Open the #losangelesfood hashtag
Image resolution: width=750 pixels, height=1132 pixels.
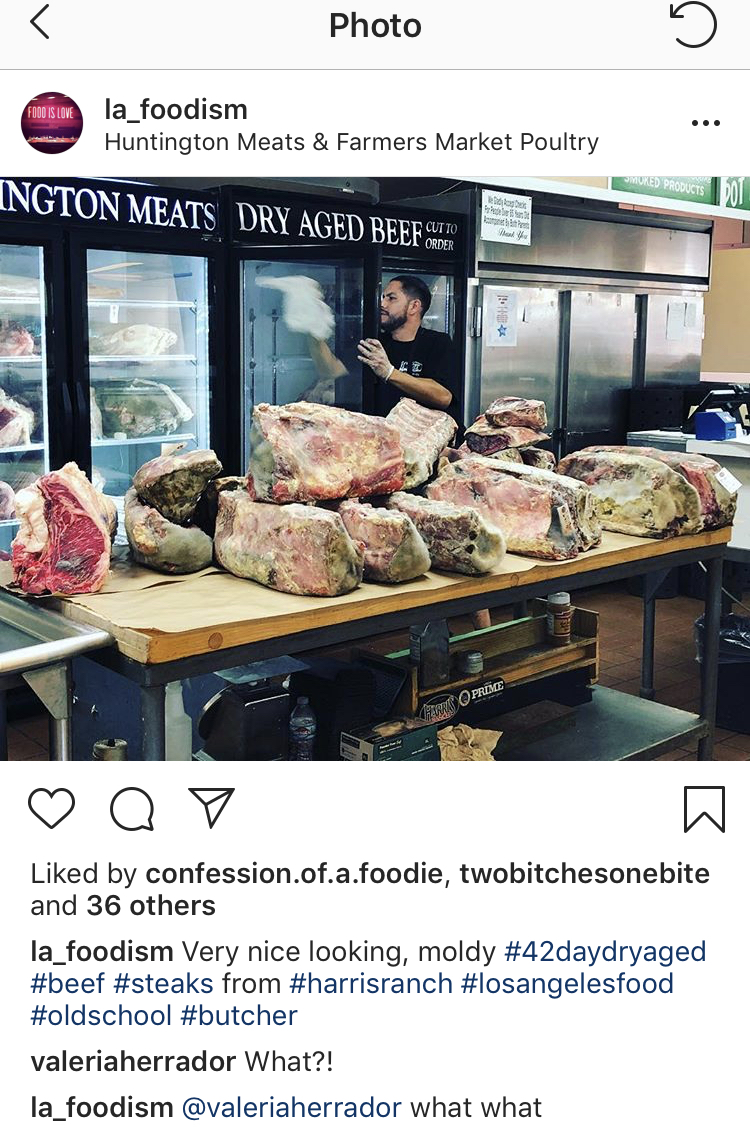(x=567, y=983)
